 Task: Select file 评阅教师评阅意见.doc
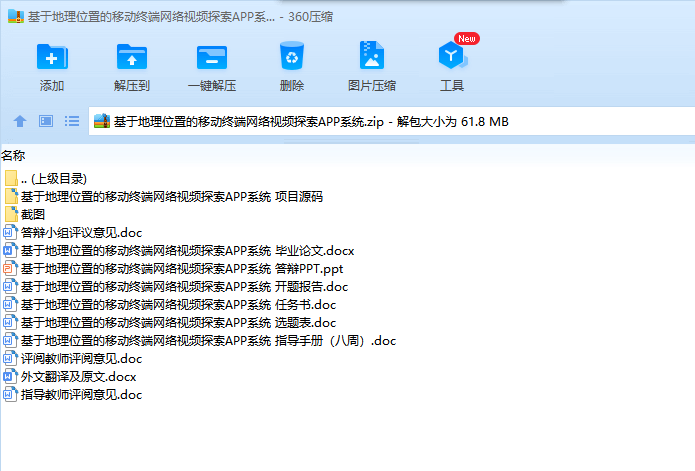click(x=82, y=358)
